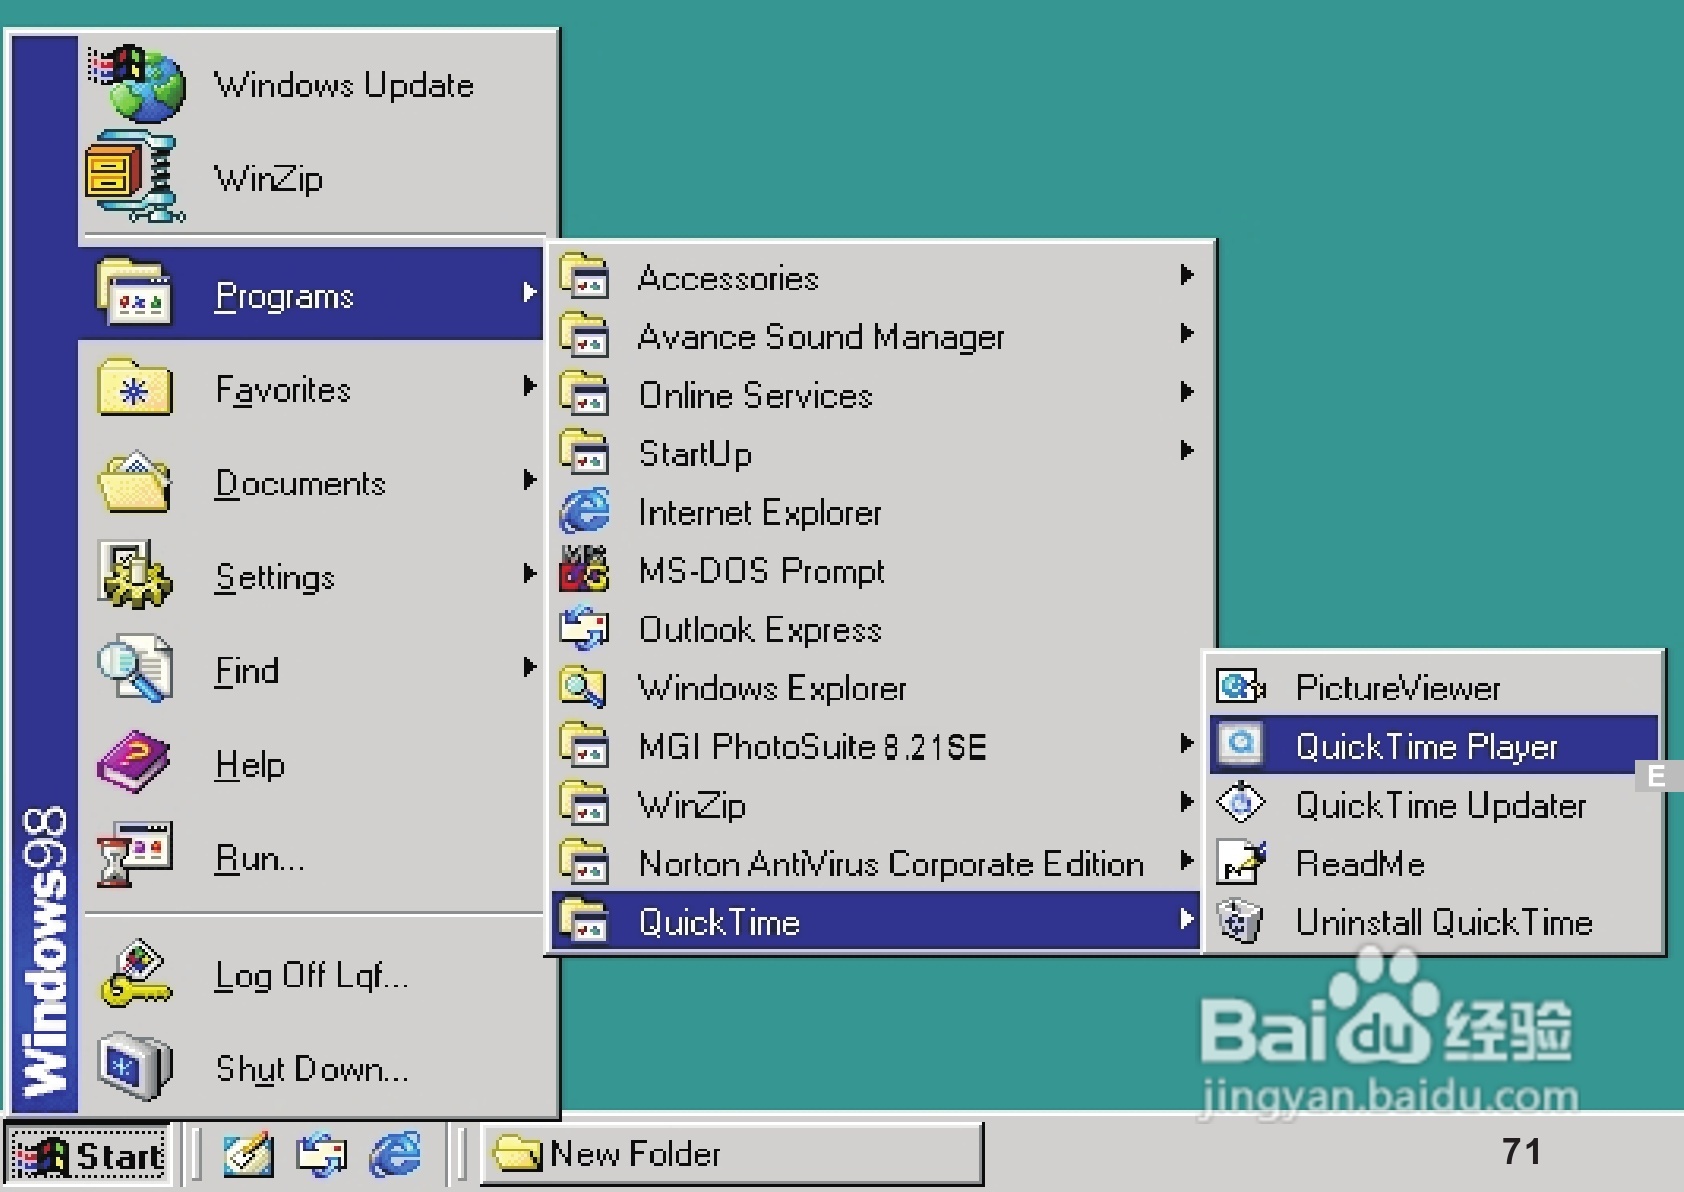Launch Internet Explorer from quick launch bar

click(396, 1154)
